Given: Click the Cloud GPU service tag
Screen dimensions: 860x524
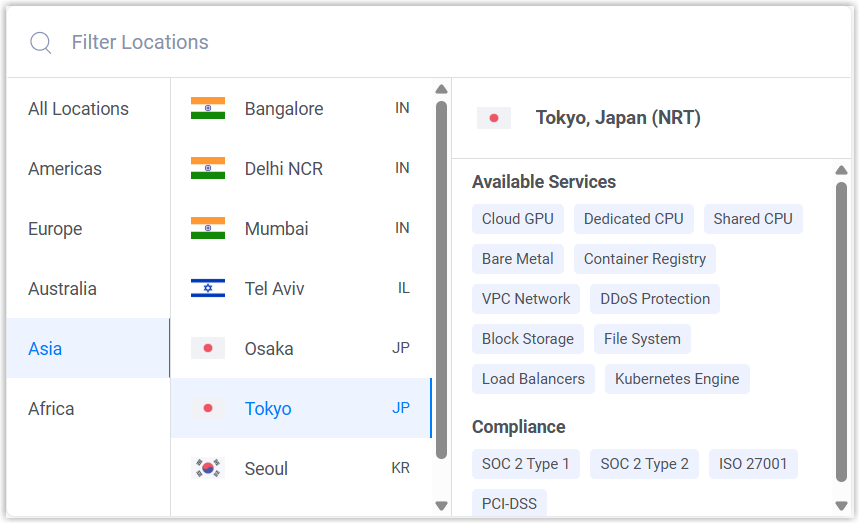Looking at the screenshot, I should pyautogui.click(x=517, y=219).
